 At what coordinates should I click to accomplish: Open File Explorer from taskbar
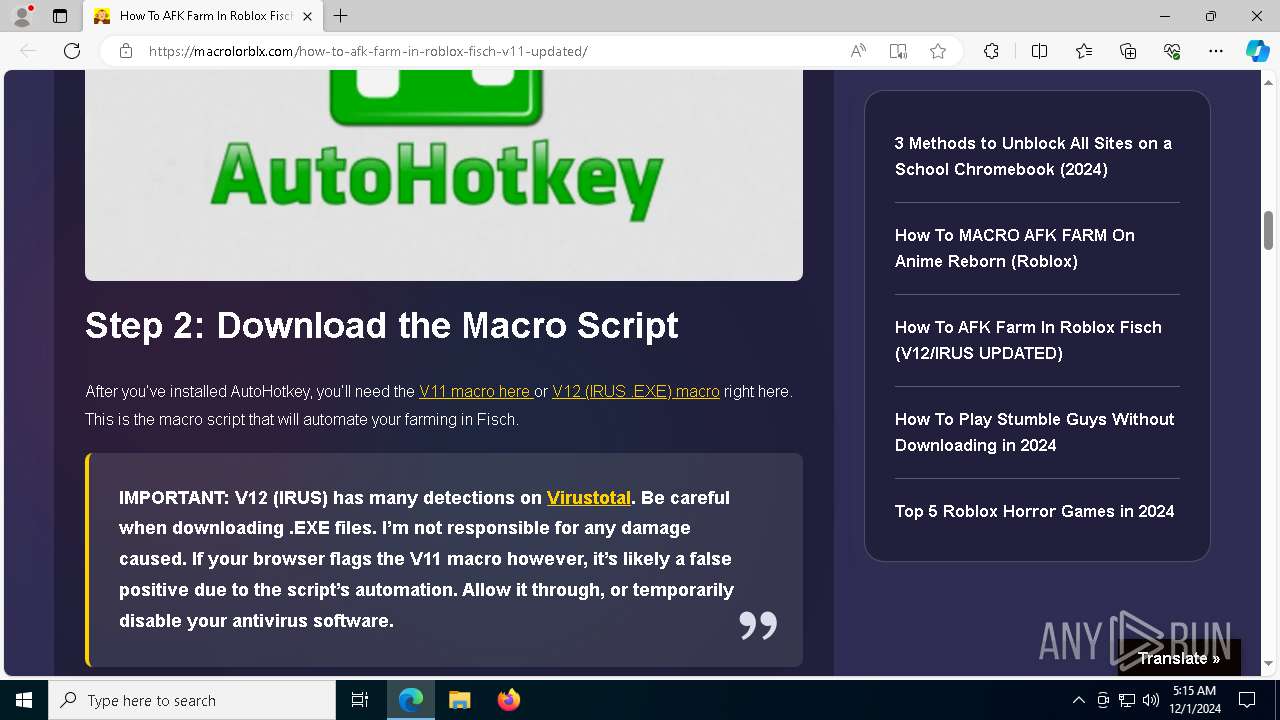460,700
